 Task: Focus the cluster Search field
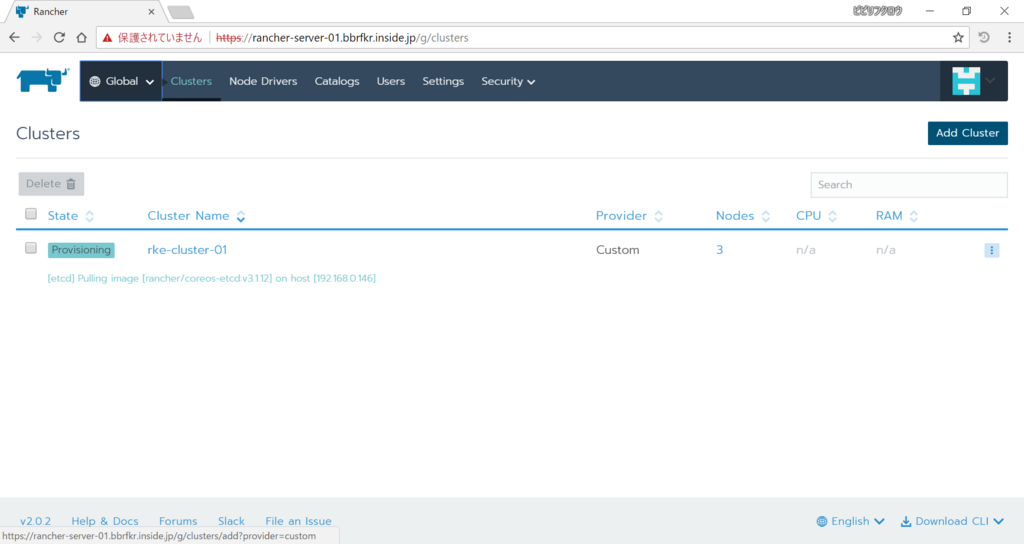(x=908, y=185)
